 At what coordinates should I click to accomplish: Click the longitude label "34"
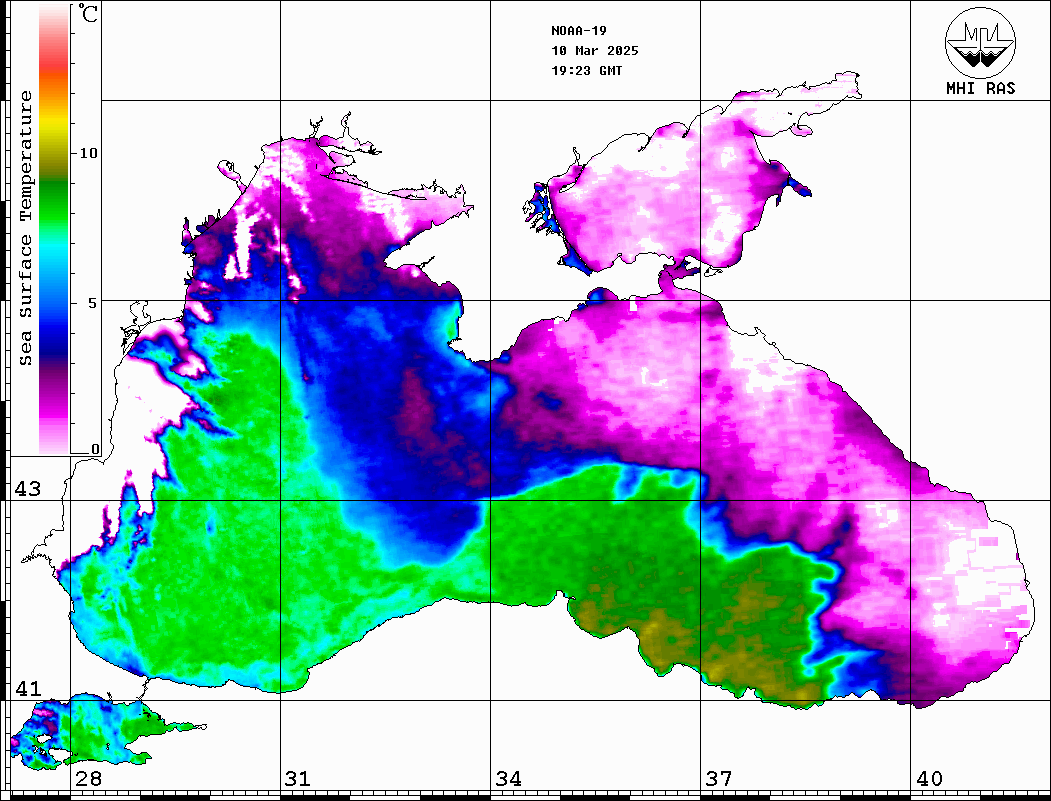pos(509,779)
